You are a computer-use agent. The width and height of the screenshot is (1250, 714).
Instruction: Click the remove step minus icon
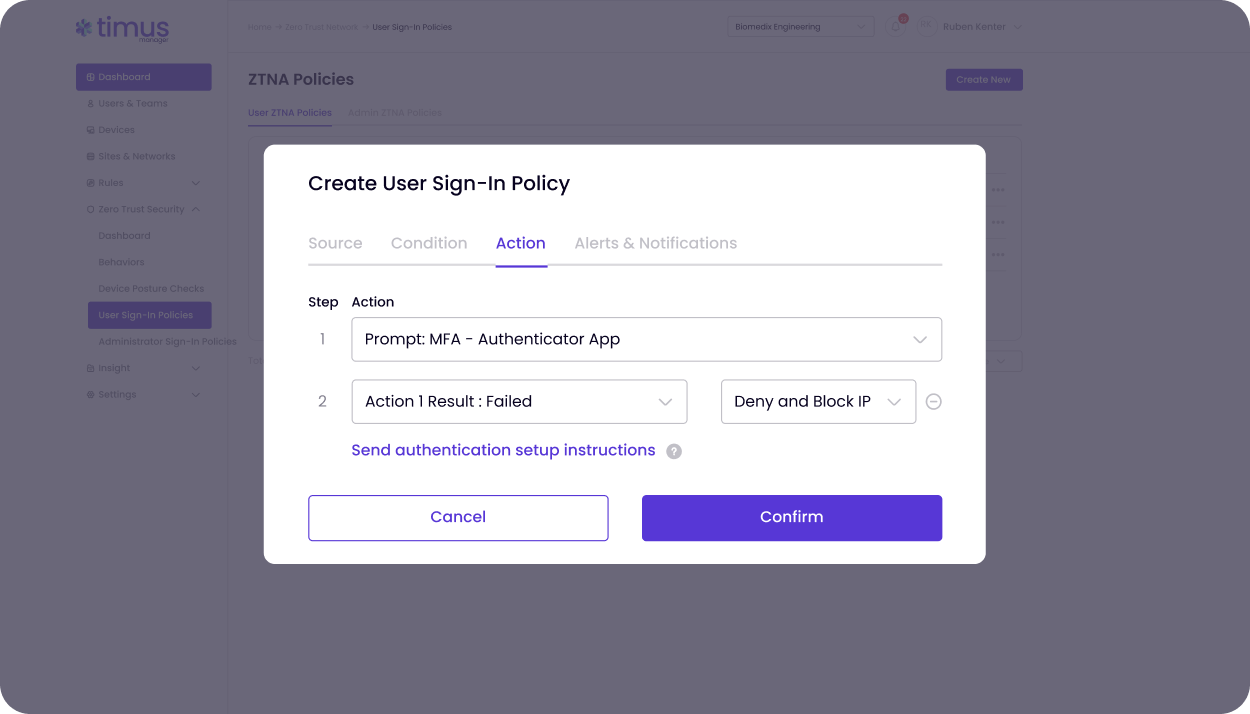click(933, 402)
